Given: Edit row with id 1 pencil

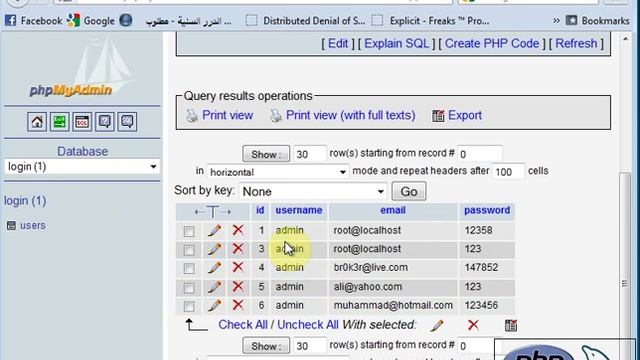Looking at the screenshot, I should click(214, 231).
